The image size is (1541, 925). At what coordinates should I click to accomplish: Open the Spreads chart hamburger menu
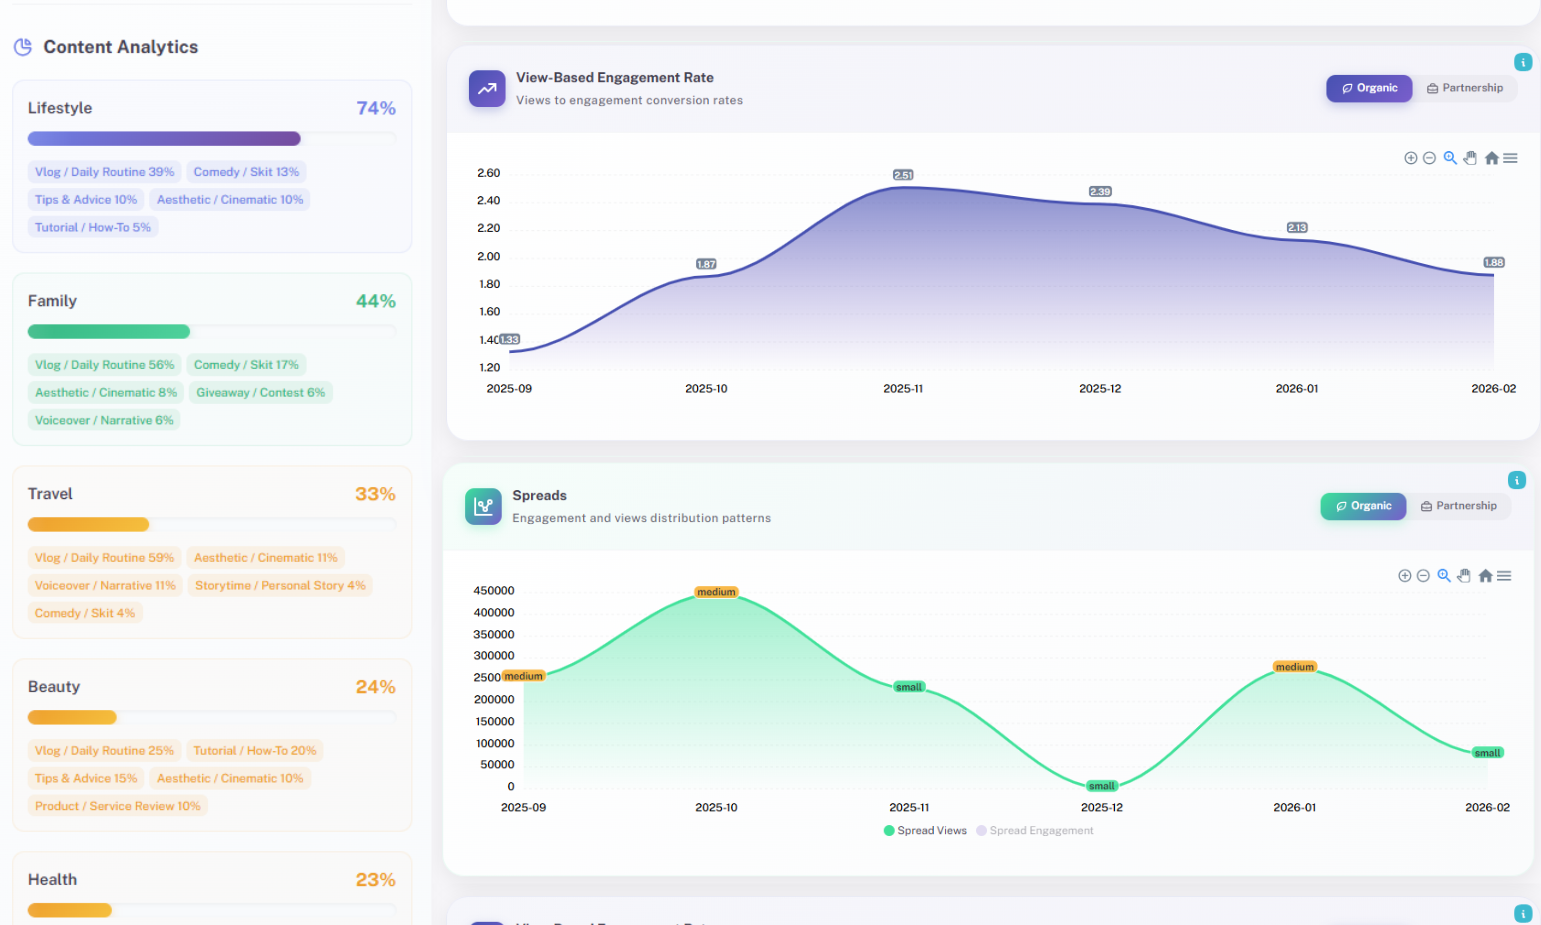[1504, 576]
